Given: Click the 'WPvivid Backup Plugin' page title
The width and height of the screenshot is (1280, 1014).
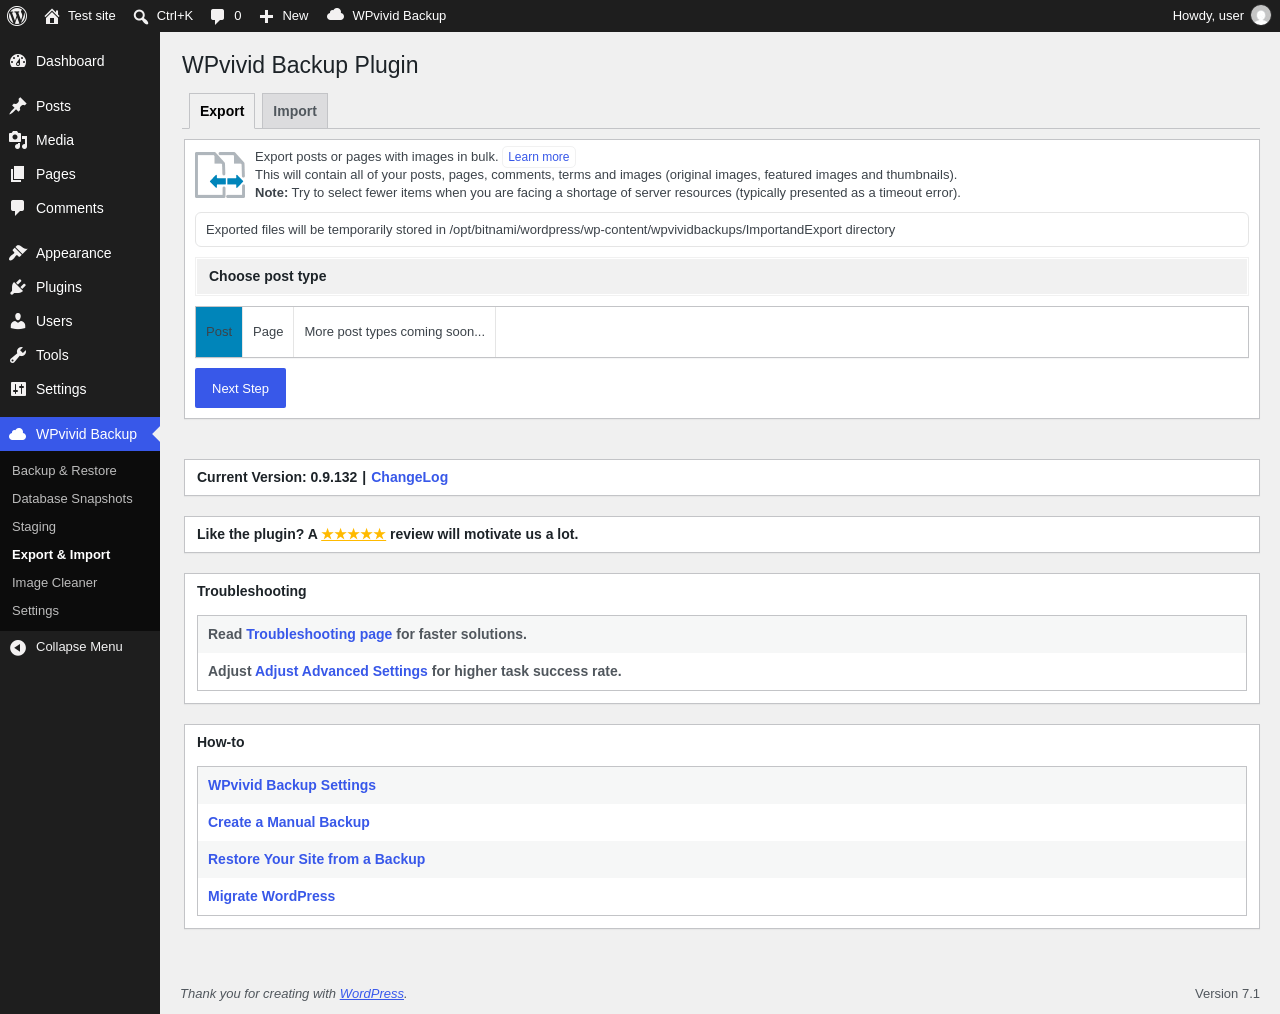Looking at the screenshot, I should [x=300, y=65].
